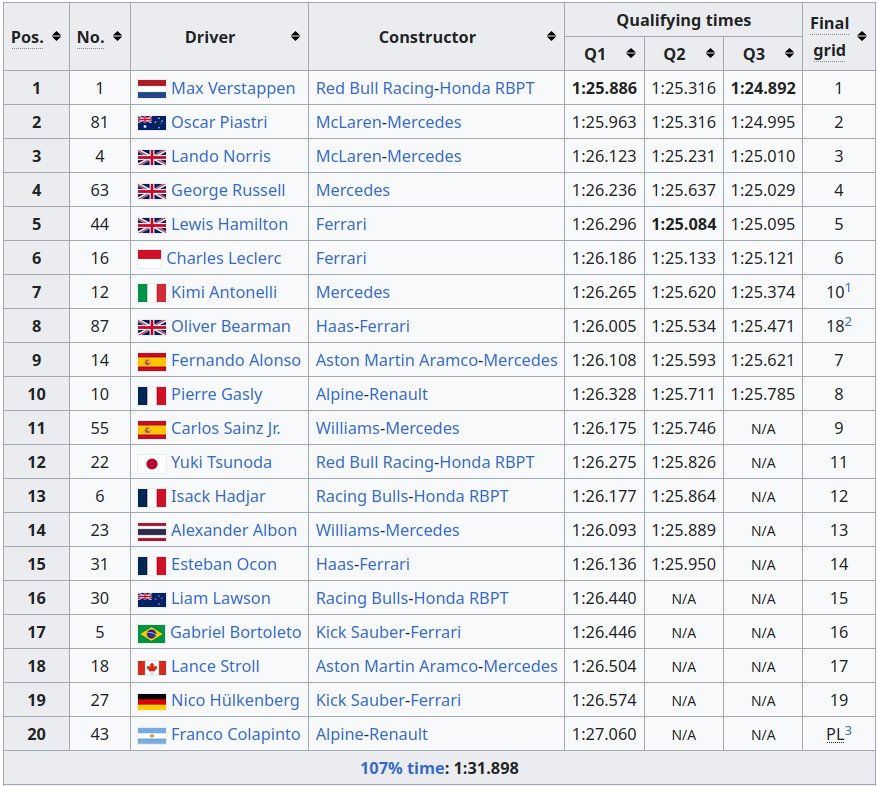Click PL abbreviation in Colapinto's grid cell

click(x=835, y=734)
